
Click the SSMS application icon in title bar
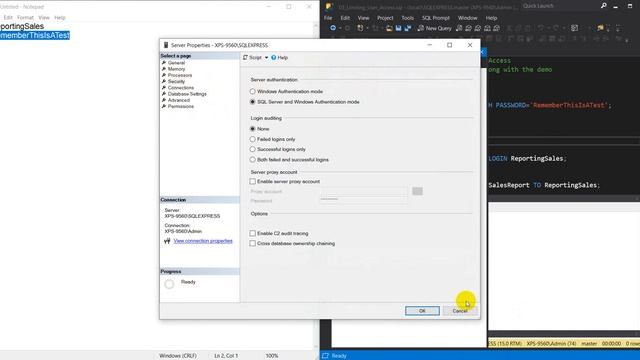coord(329,6)
